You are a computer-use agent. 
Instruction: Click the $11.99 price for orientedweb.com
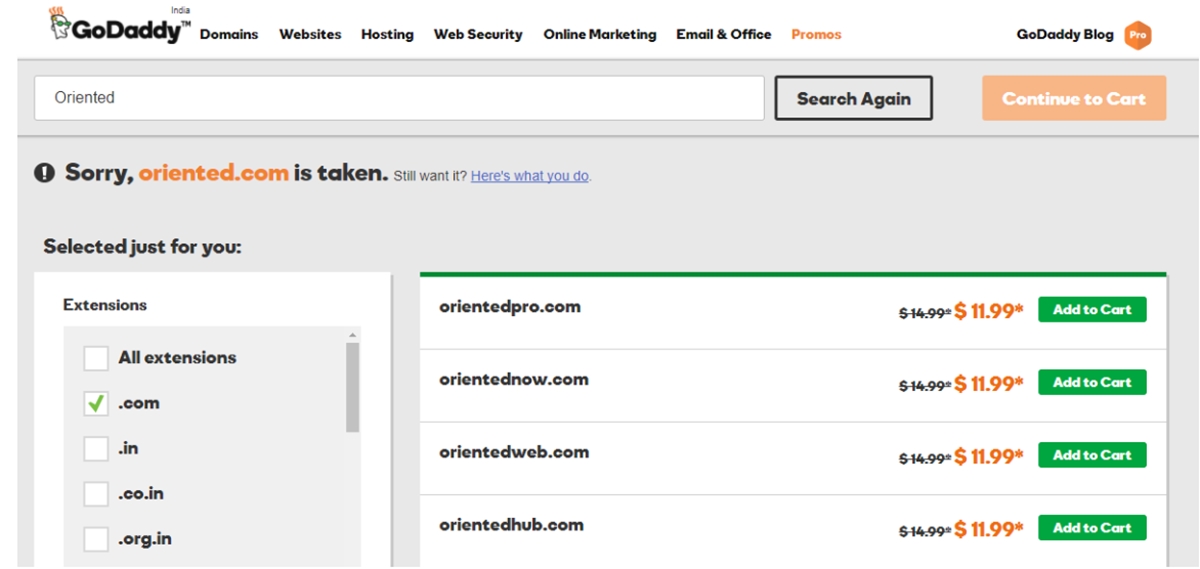click(x=989, y=457)
